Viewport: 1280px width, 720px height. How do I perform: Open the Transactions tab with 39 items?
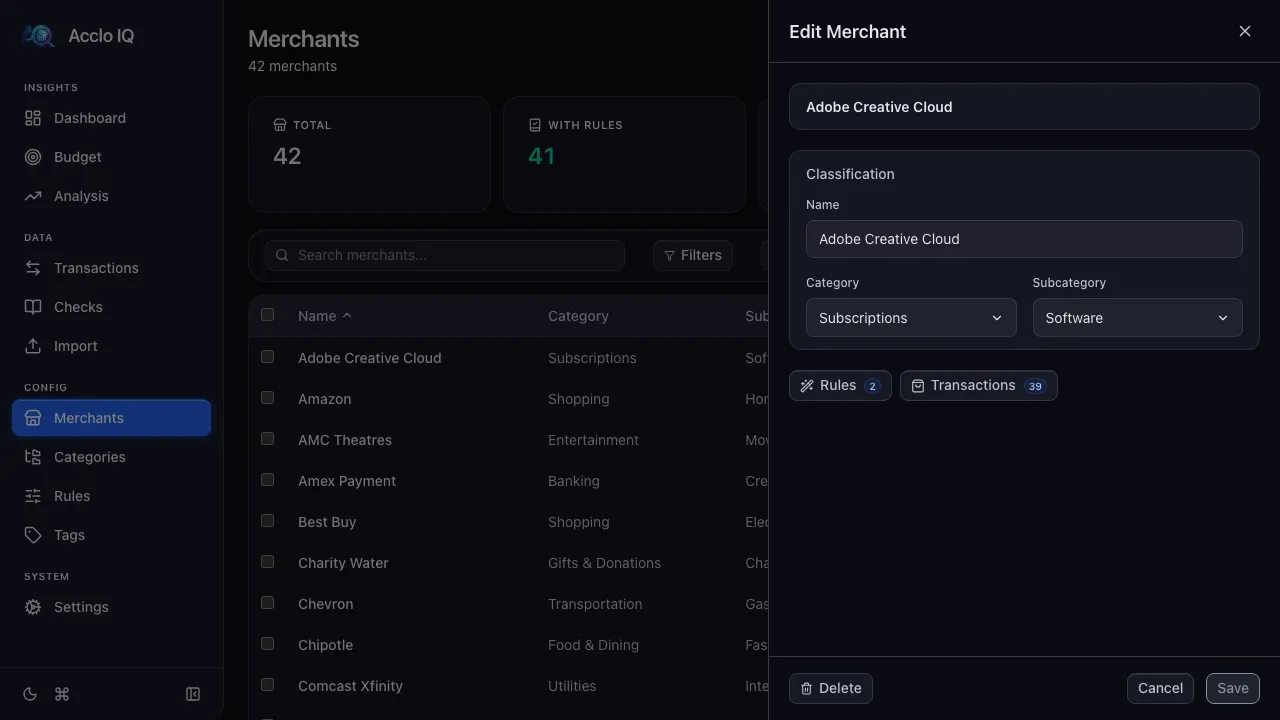tap(979, 386)
